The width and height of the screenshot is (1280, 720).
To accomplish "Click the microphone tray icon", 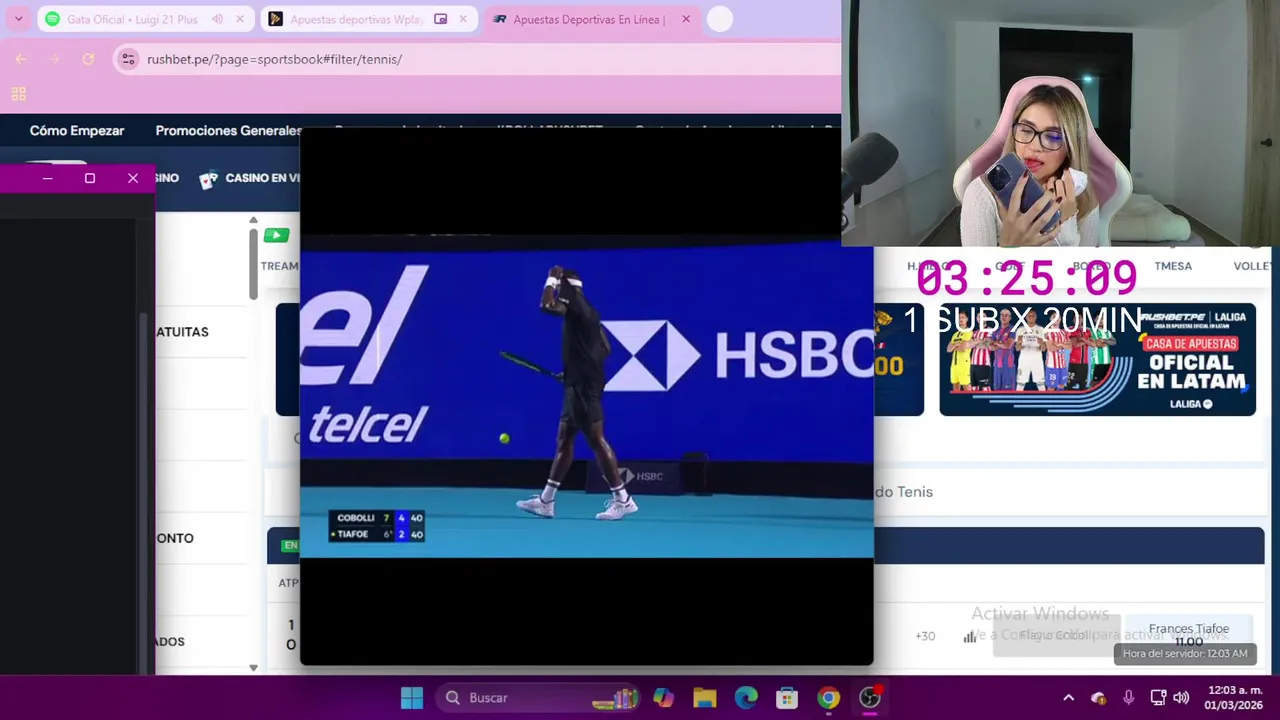I will 1128,698.
